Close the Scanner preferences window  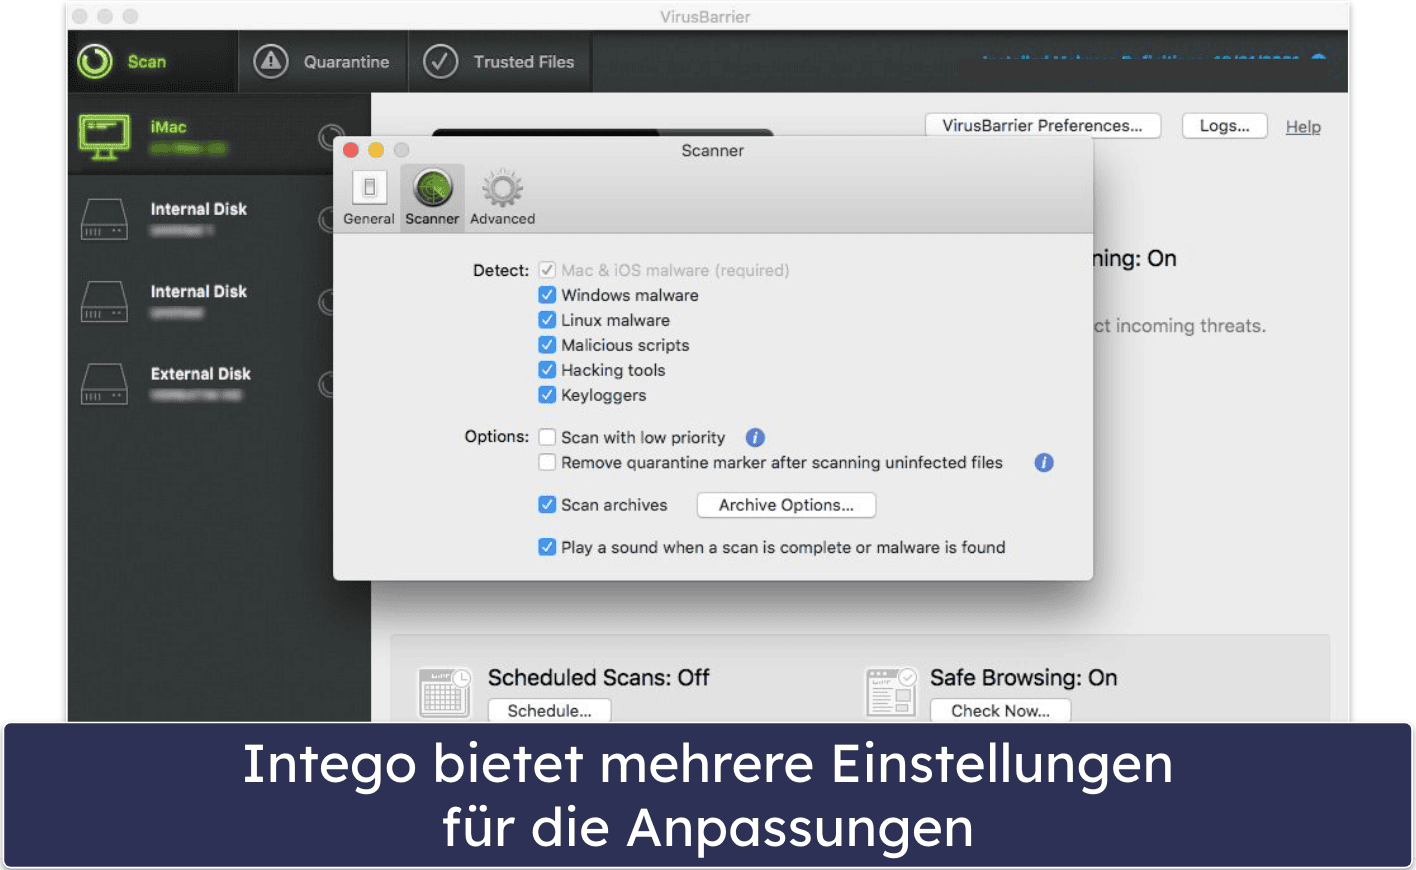(x=351, y=150)
